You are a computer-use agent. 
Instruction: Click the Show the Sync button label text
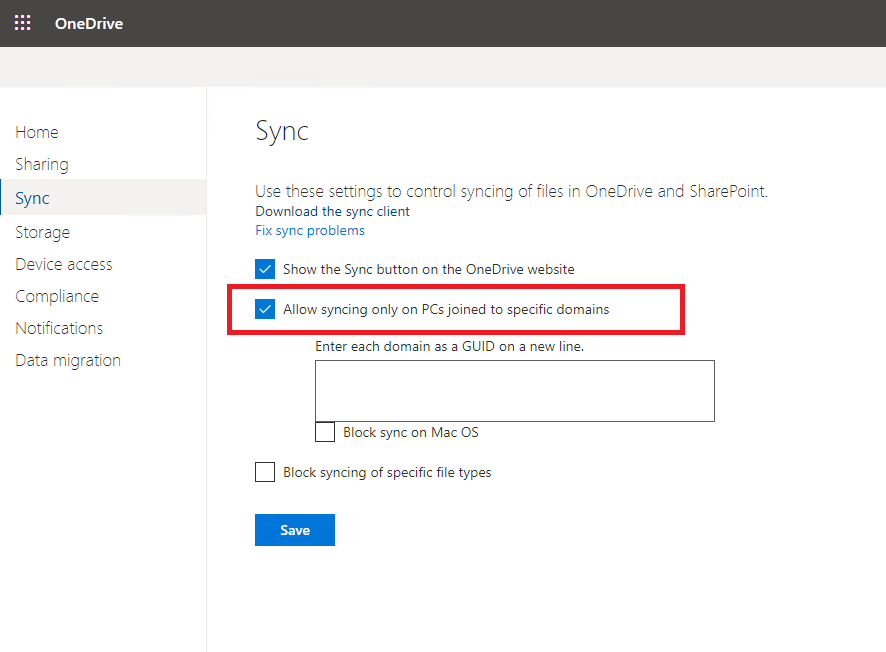(x=429, y=270)
